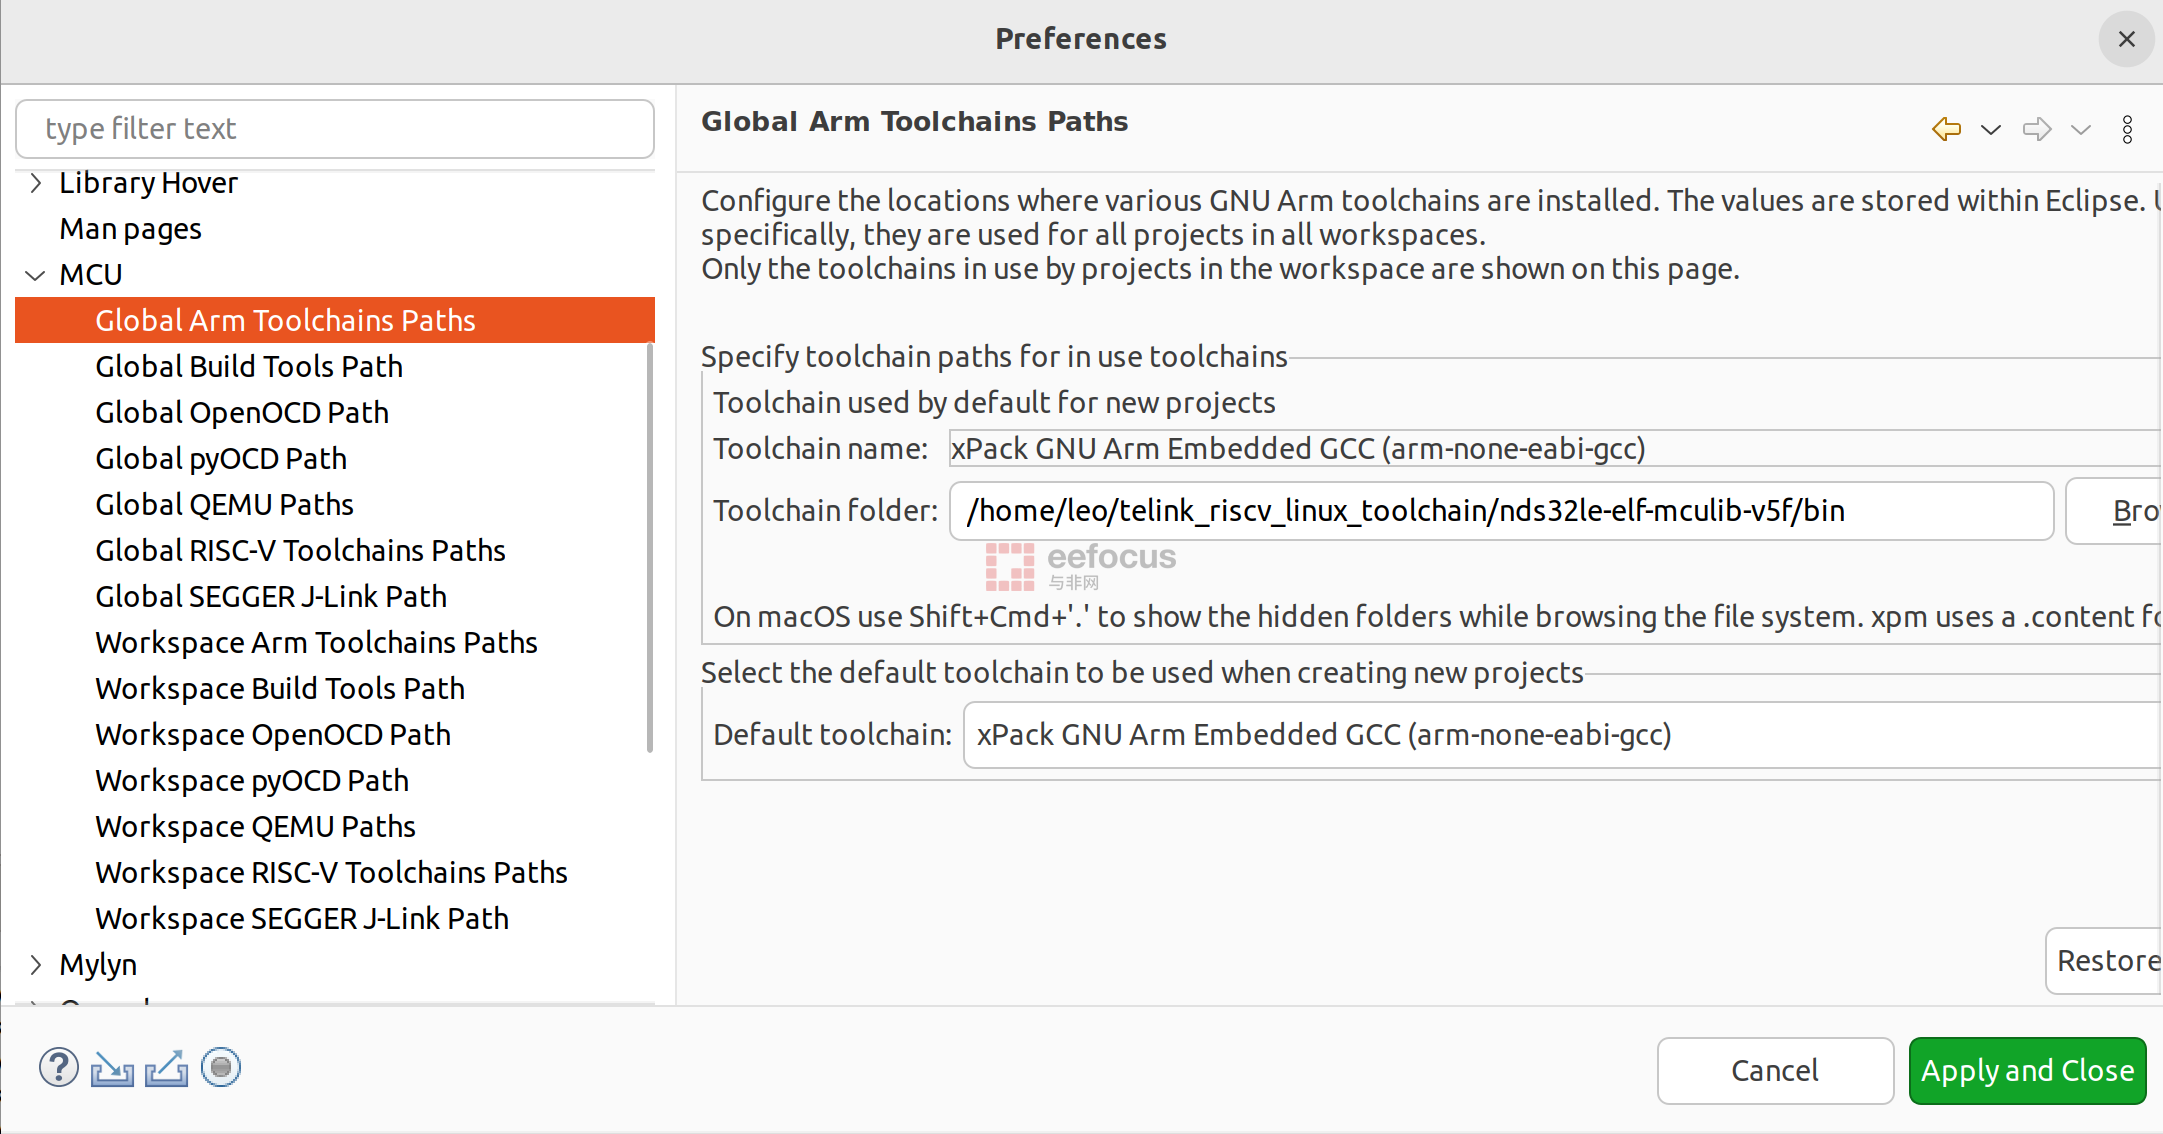The width and height of the screenshot is (2163, 1134).
Task: Click the overflow menu icon on toolbar
Action: [2132, 129]
